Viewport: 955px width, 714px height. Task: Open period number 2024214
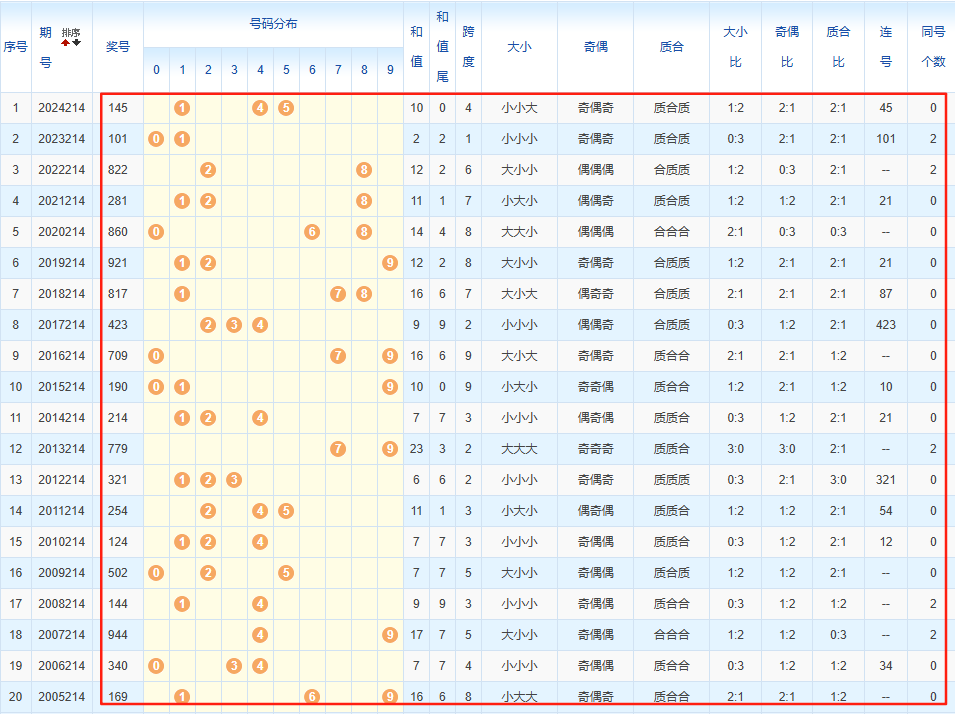click(62, 108)
